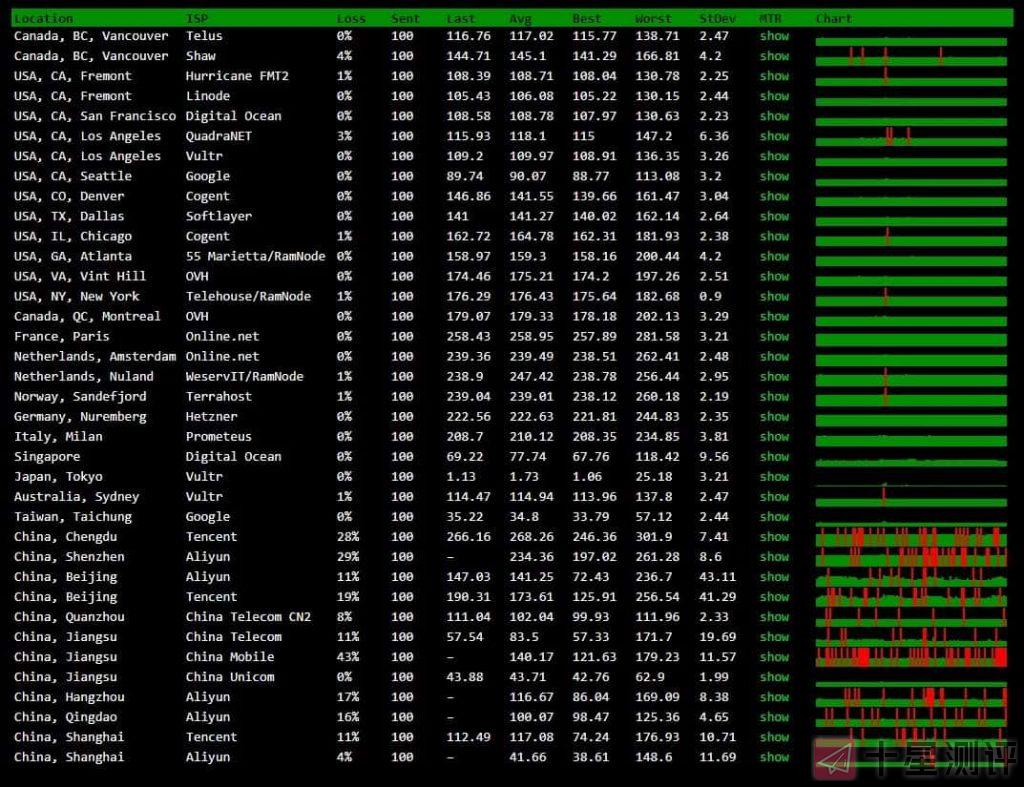Viewport: 1024px width, 787px height.
Task: Click the Worst column header
Action: [x=653, y=18]
